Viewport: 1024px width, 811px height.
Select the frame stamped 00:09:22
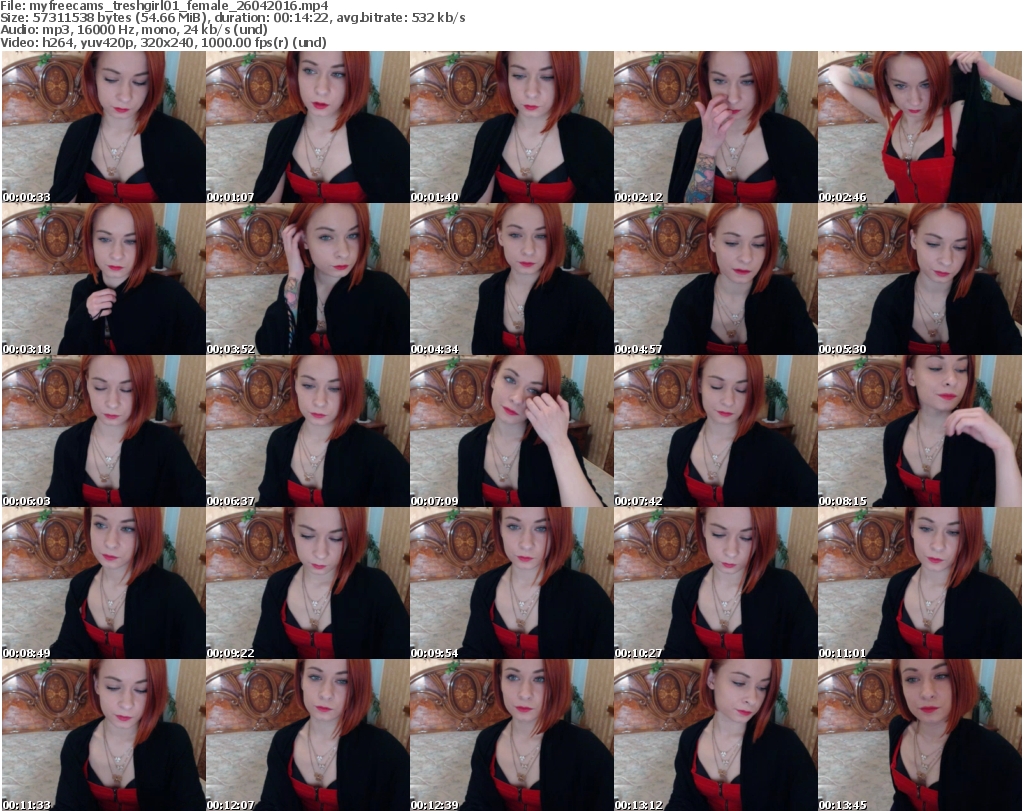tap(308, 582)
